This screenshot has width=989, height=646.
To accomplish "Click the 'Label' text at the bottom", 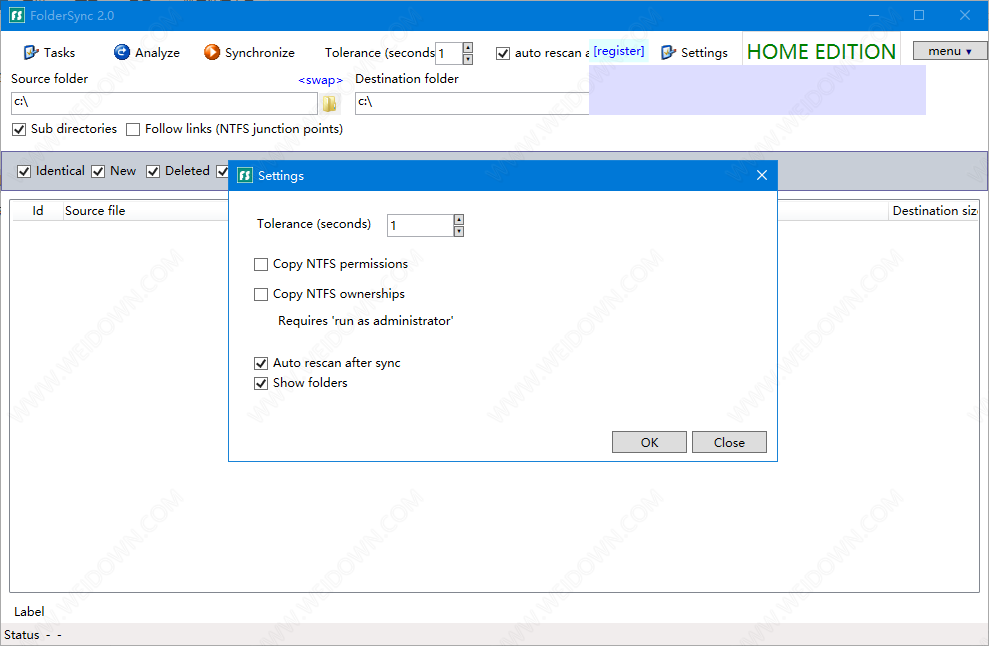I will (x=29, y=611).
